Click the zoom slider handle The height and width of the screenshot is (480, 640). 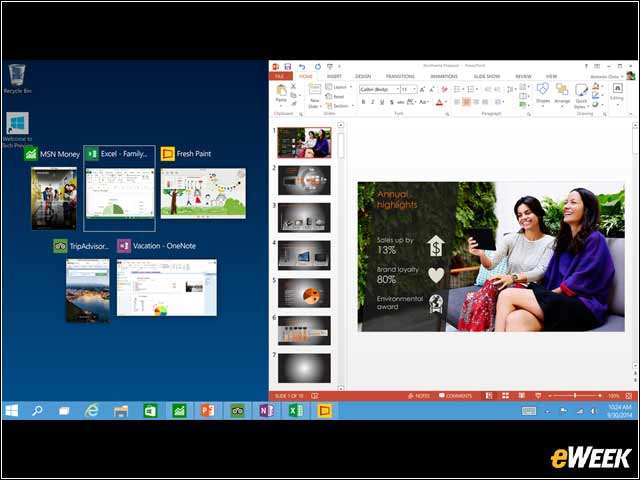coord(575,396)
